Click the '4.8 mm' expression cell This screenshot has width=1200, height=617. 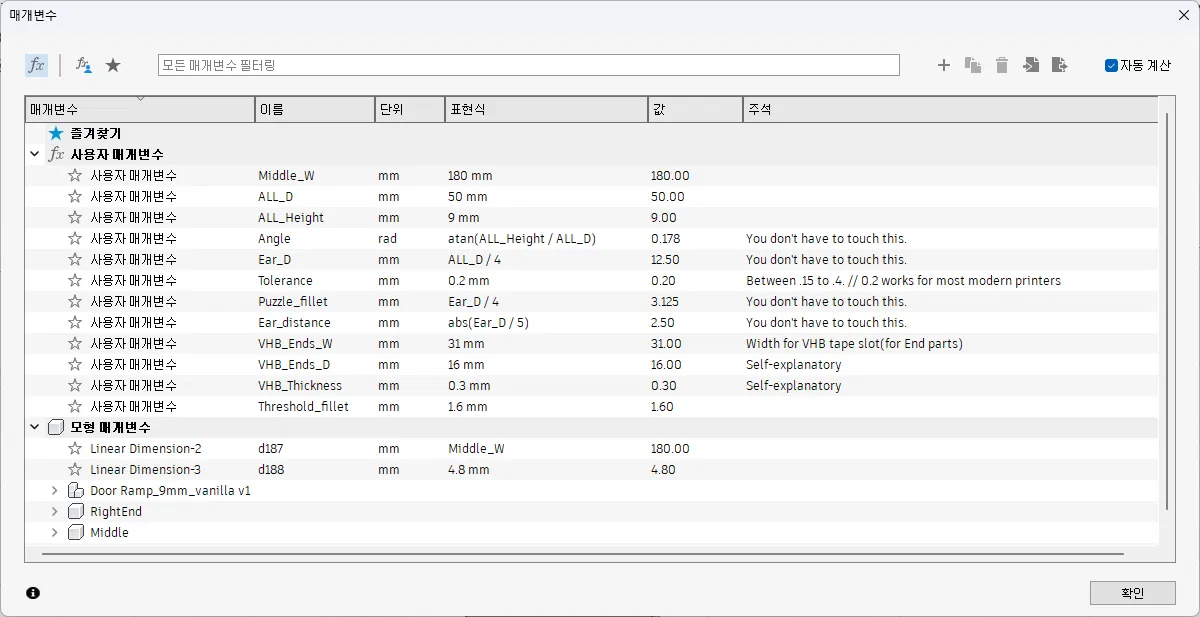pos(469,470)
